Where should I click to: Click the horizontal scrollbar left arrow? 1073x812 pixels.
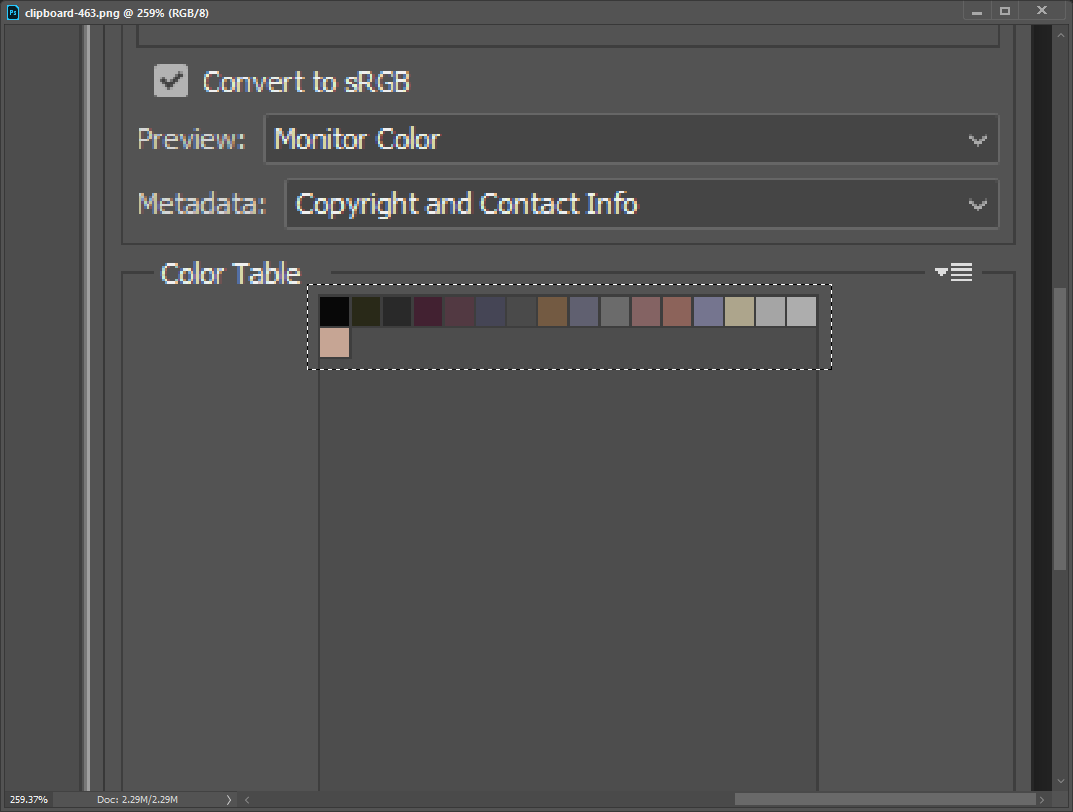pyautogui.click(x=247, y=800)
